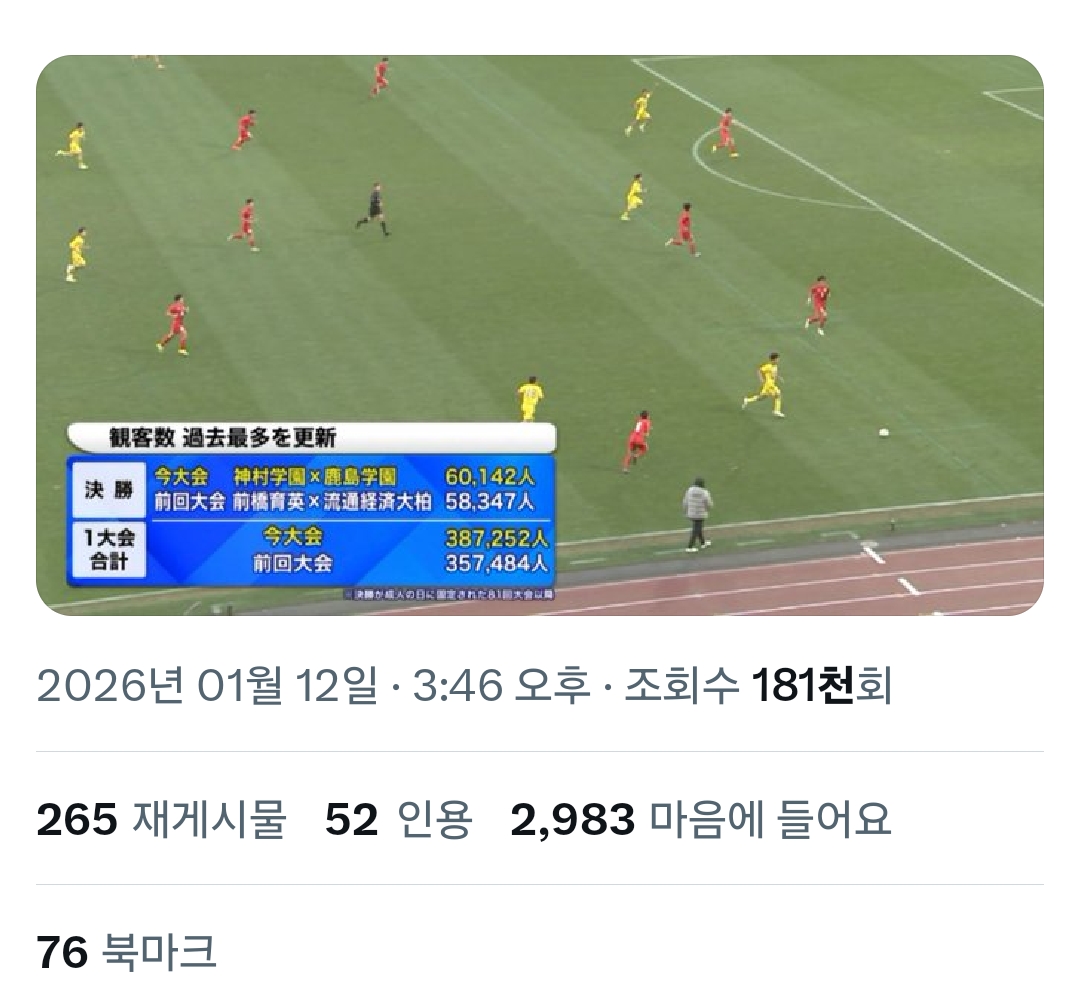Click the 76 북마크 bookmarks count
Screen dimensions: 1075x1000
pos(127,952)
